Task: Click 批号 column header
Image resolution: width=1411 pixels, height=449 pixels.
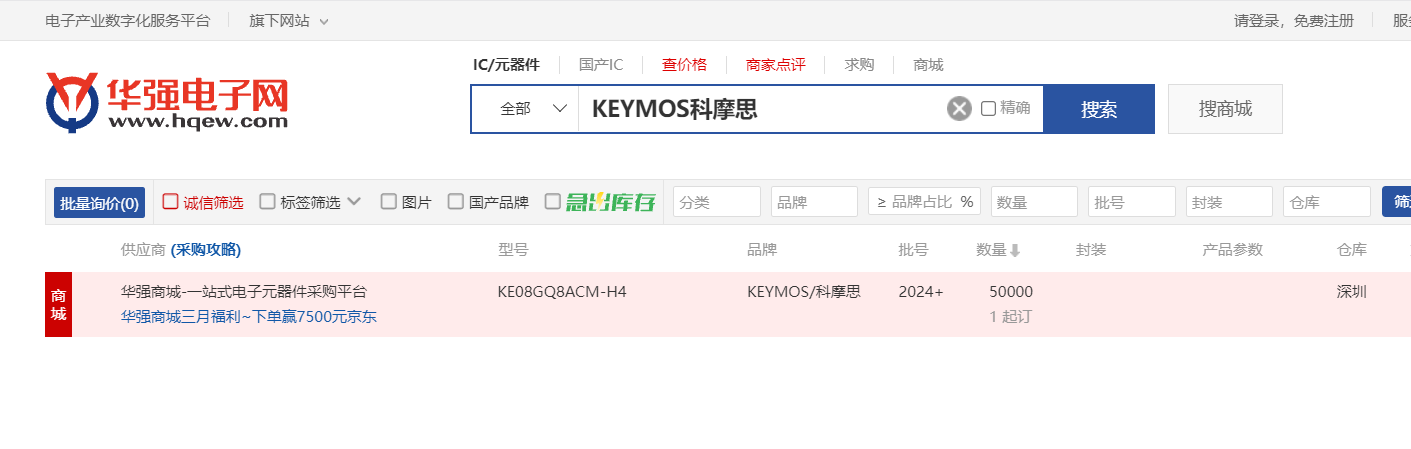Action: coord(913,250)
